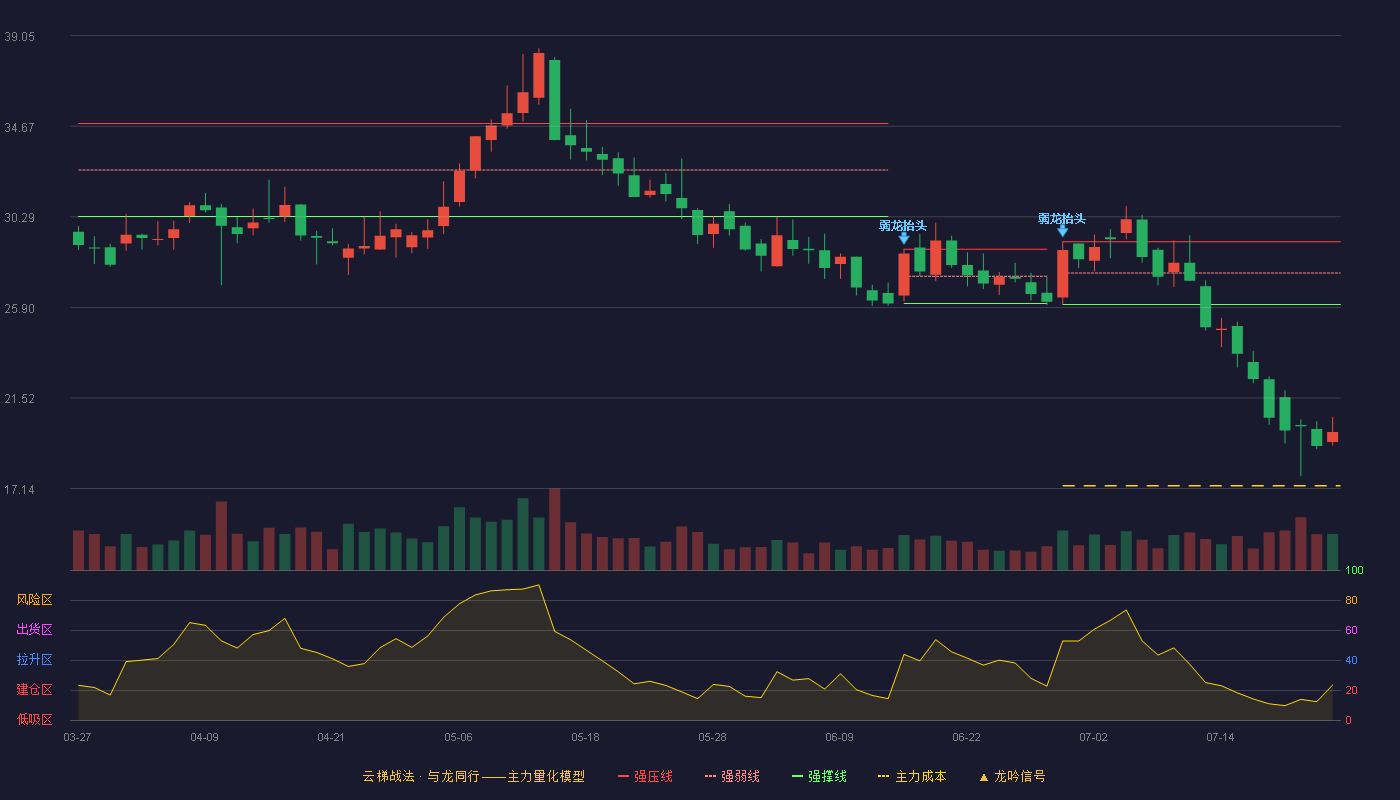Click the 34.67 price axis label

coord(19,127)
